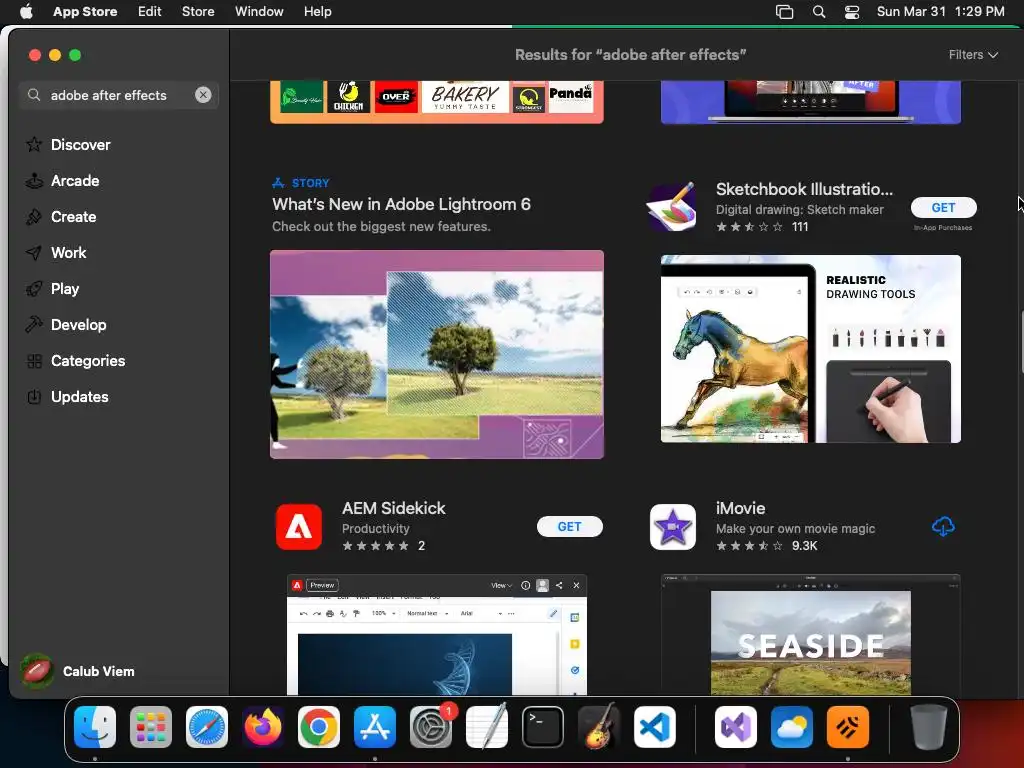This screenshot has width=1024, height=768.
Task: Click the date and time in the menu bar
Action: click(x=940, y=11)
